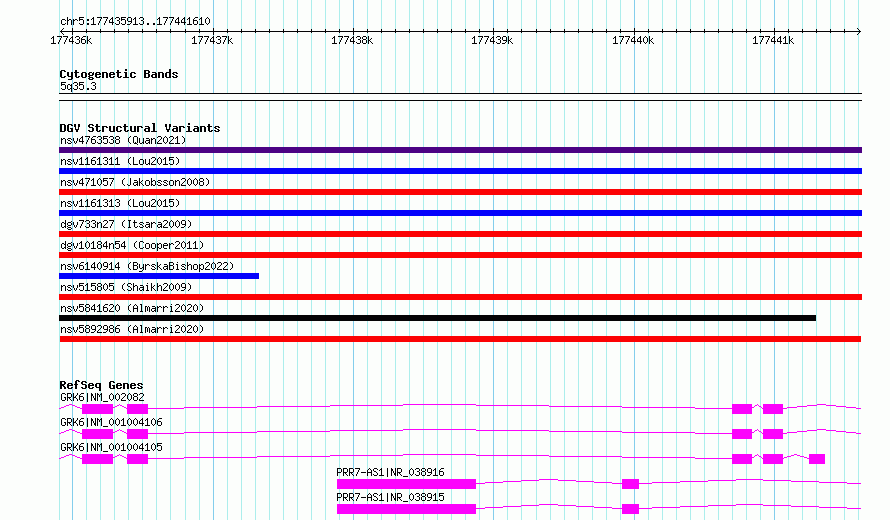Click the nsv471057 (Jakobsson2008) label
The width and height of the screenshot is (890, 520).
pos(135,182)
